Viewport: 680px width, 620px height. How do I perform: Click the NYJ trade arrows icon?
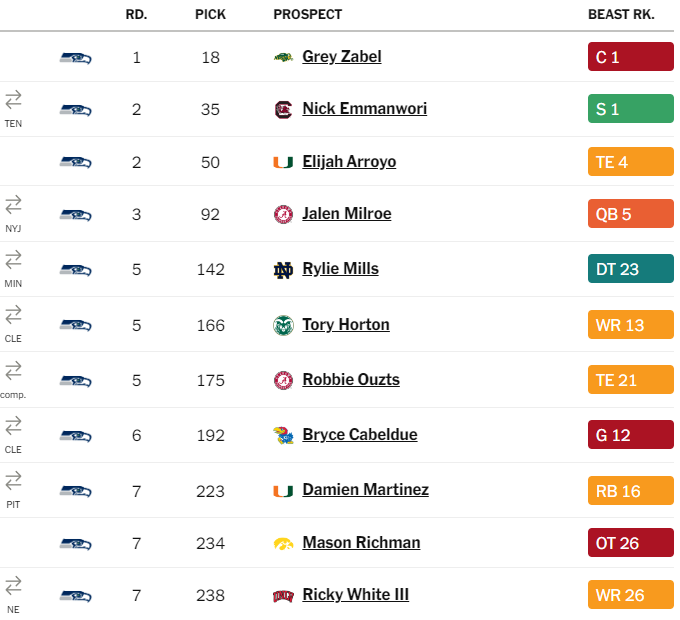click(13, 205)
